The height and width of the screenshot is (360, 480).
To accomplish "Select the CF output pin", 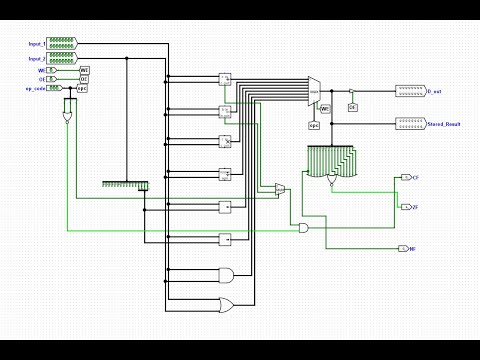I will click(x=406, y=177).
